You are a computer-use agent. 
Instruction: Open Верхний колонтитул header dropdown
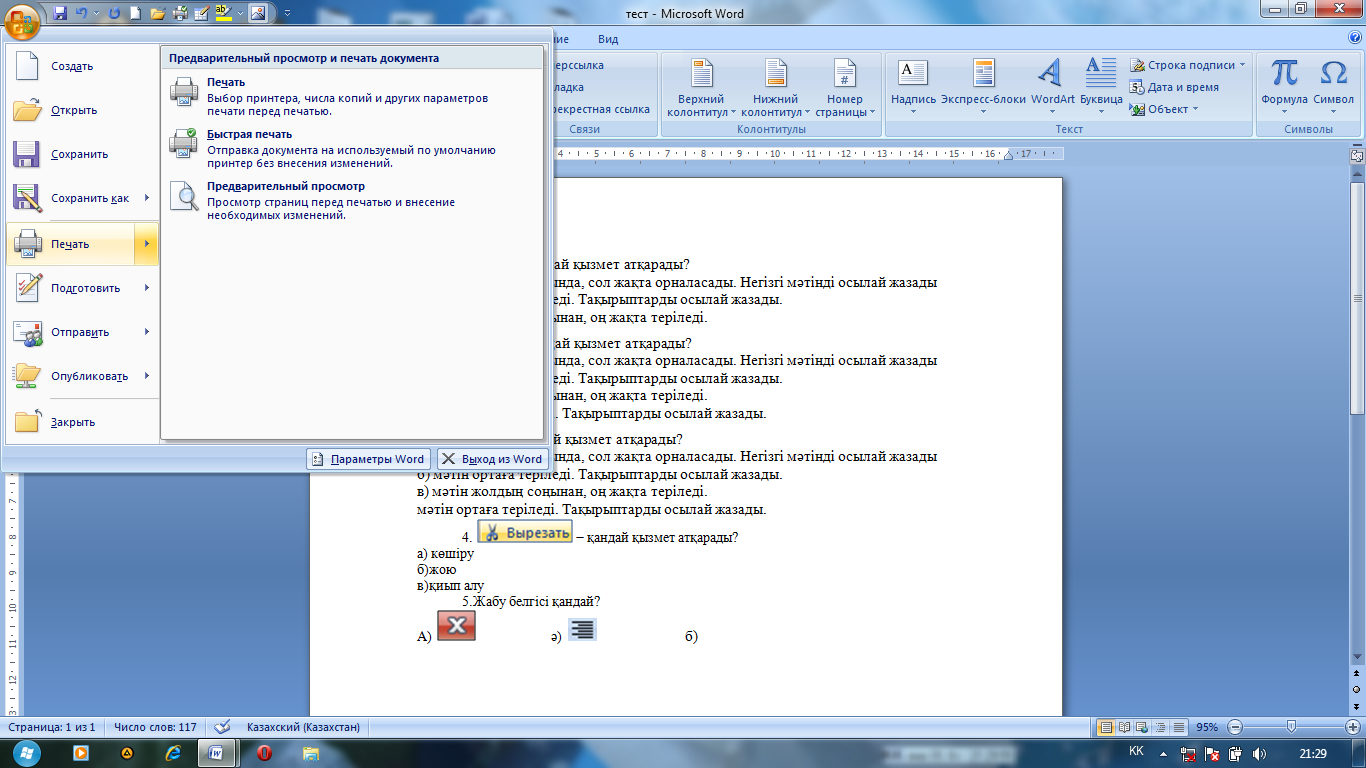(701, 88)
